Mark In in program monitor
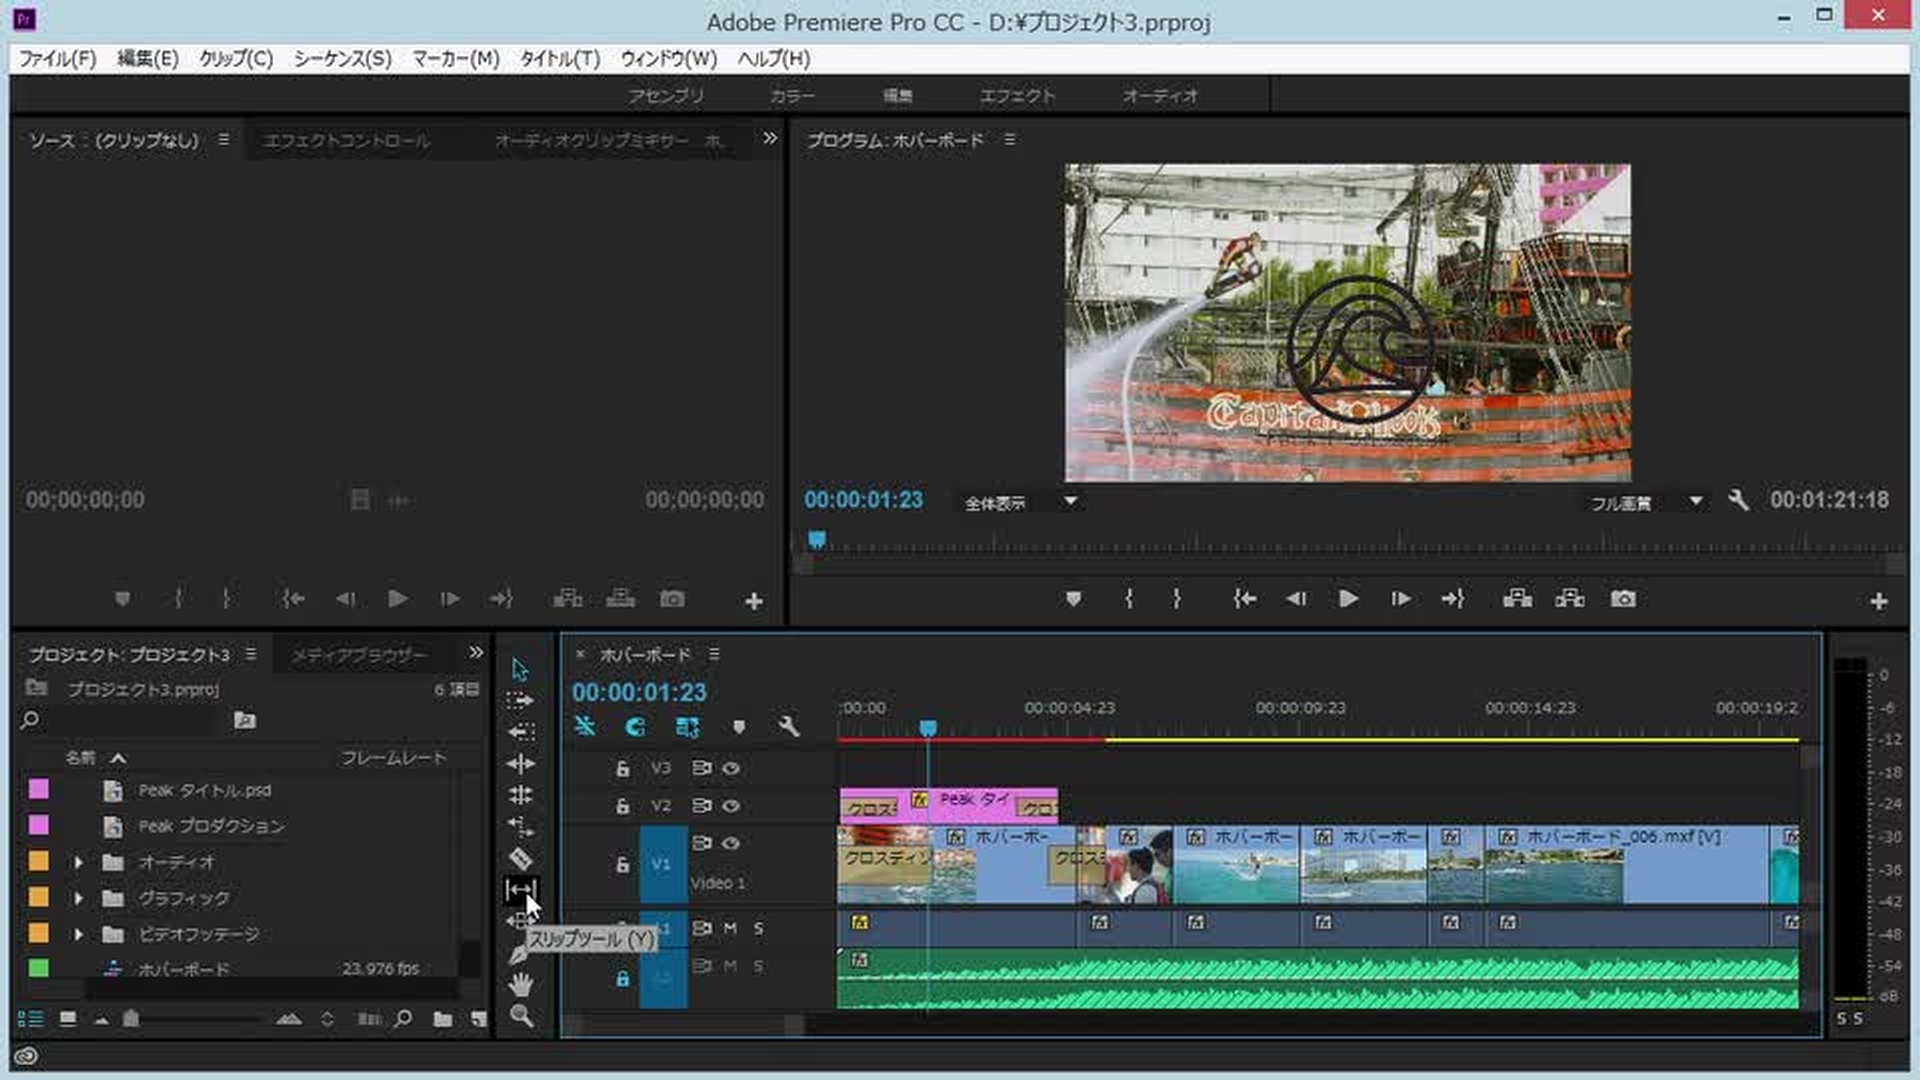 (x=1129, y=599)
